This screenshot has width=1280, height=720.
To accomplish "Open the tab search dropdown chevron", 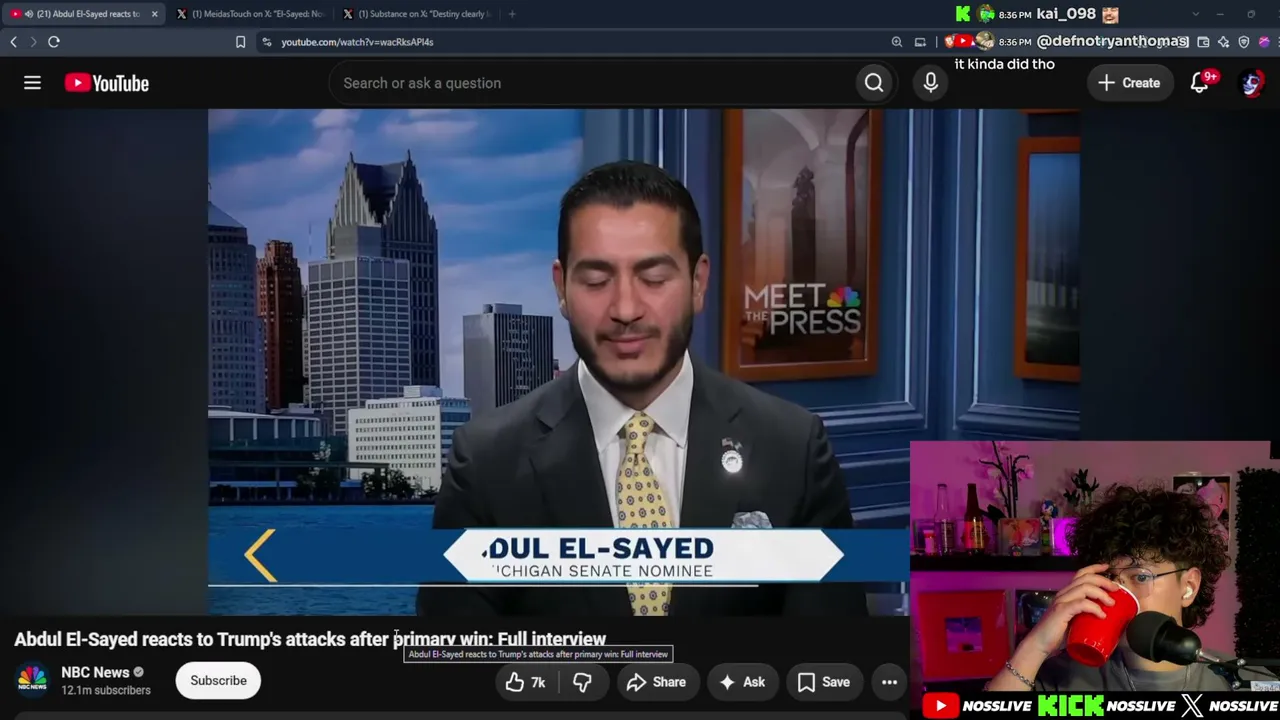I will 1195,14.
